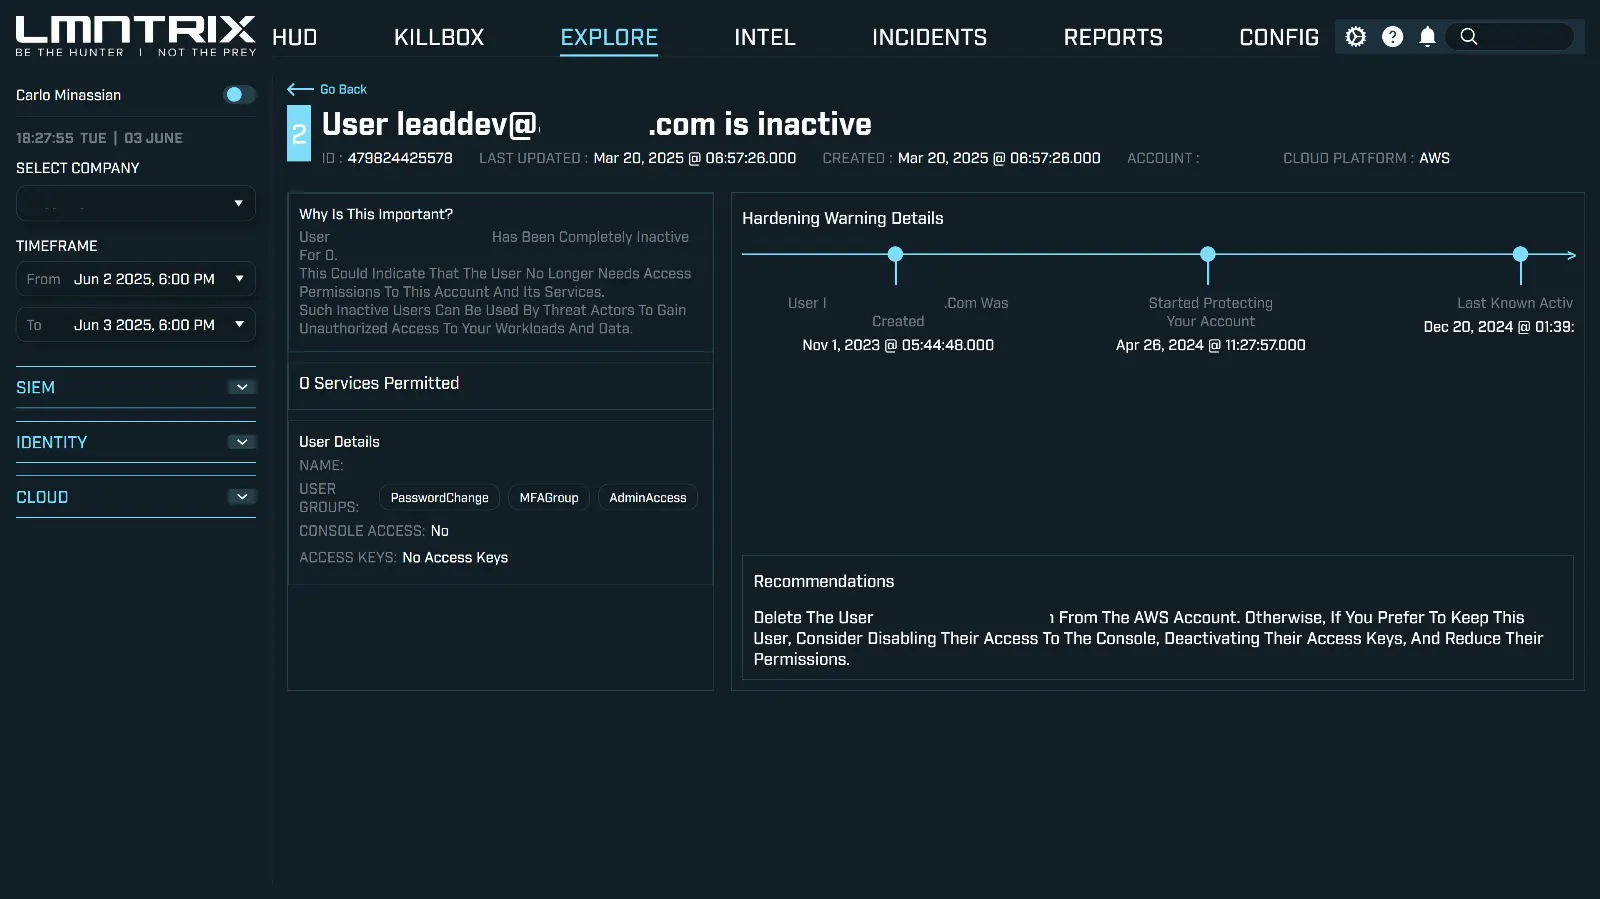Click the severity 2 badge

(x=299, y=134)
